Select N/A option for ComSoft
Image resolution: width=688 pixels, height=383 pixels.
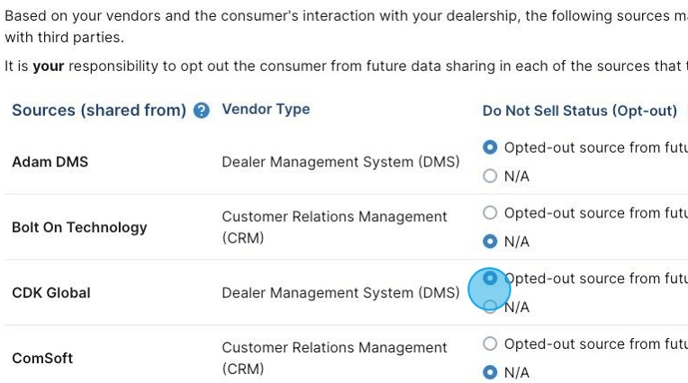coord(490,372)
